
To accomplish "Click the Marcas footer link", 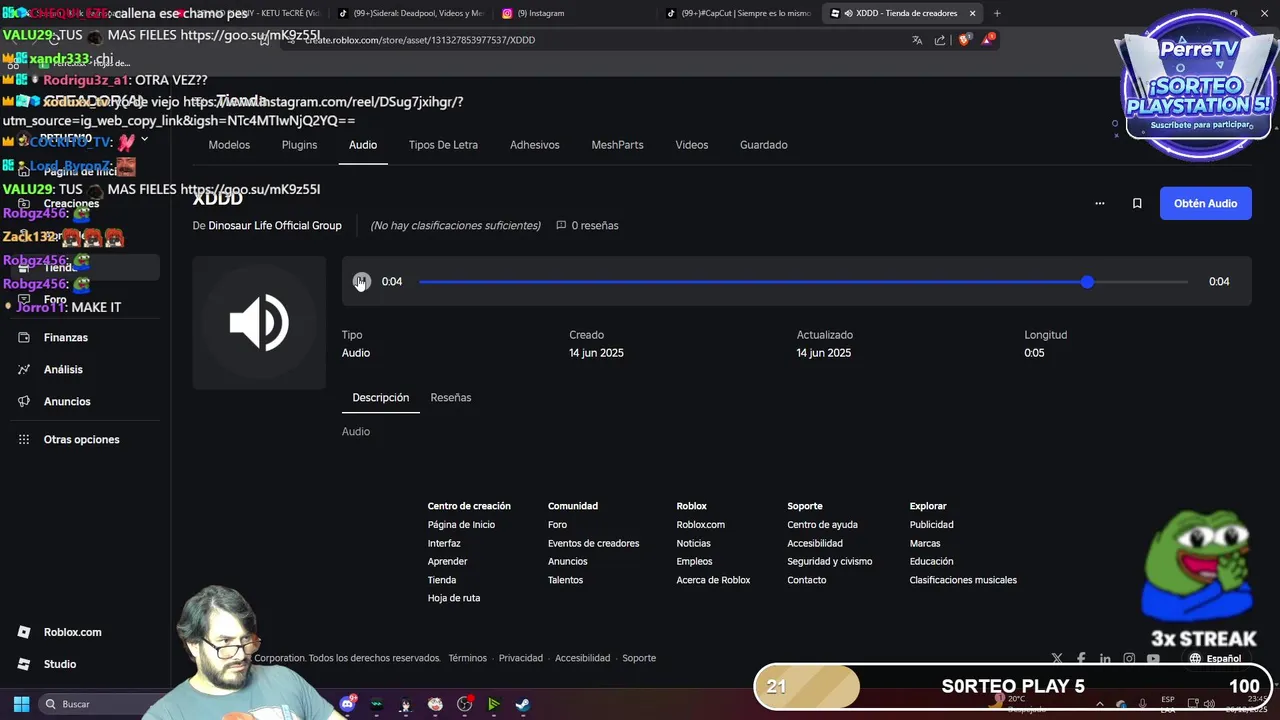I will (x=925, y=544).
